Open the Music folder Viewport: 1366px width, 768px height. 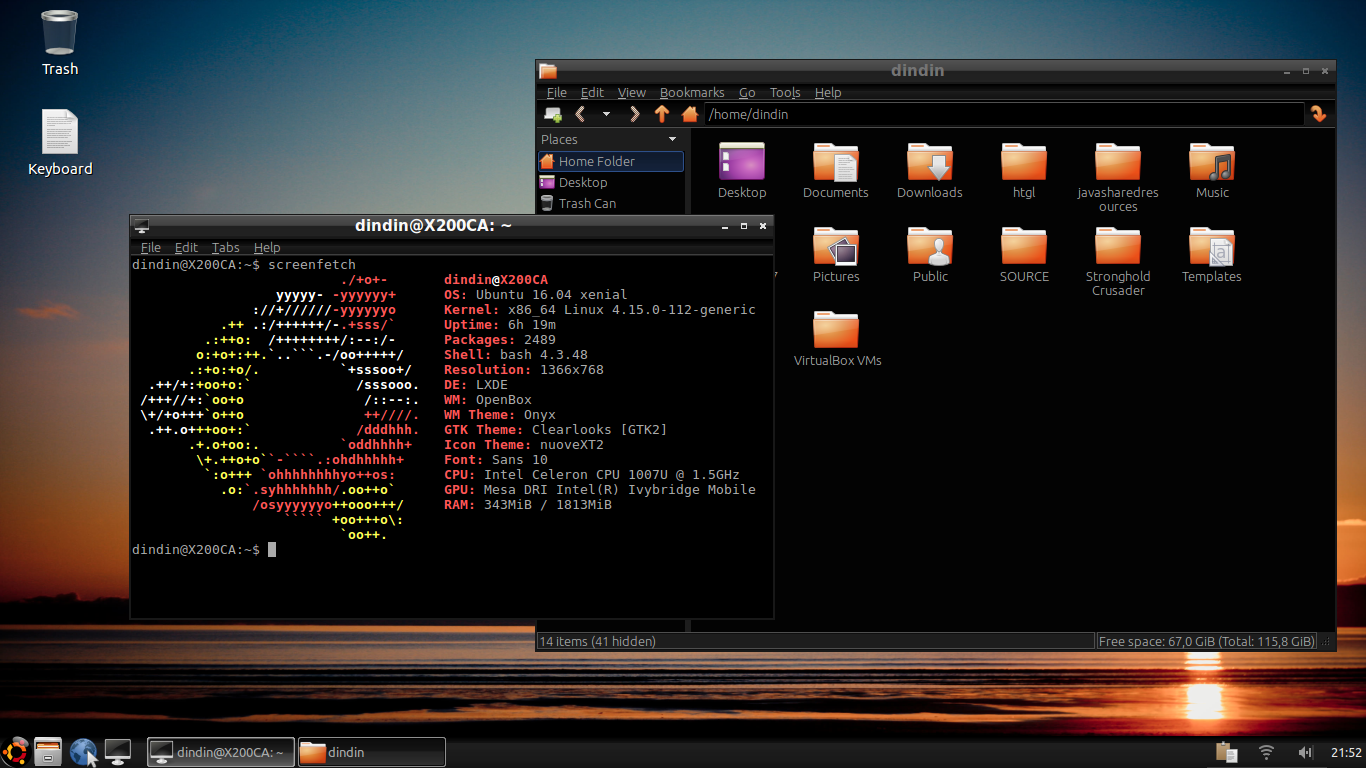click(x=1212, y=171)
